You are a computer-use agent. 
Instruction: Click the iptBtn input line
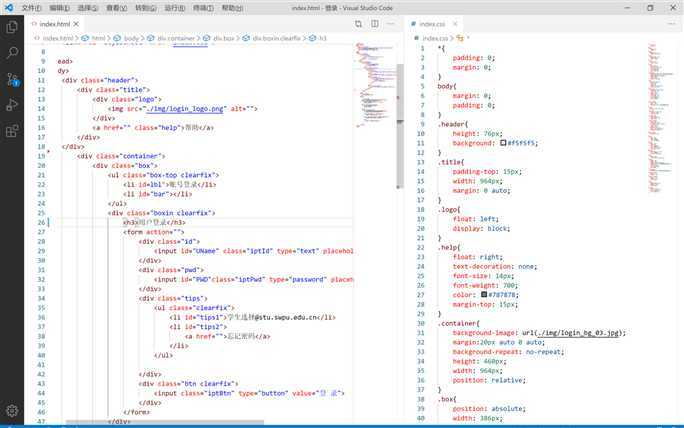click(x=249, y=394)
